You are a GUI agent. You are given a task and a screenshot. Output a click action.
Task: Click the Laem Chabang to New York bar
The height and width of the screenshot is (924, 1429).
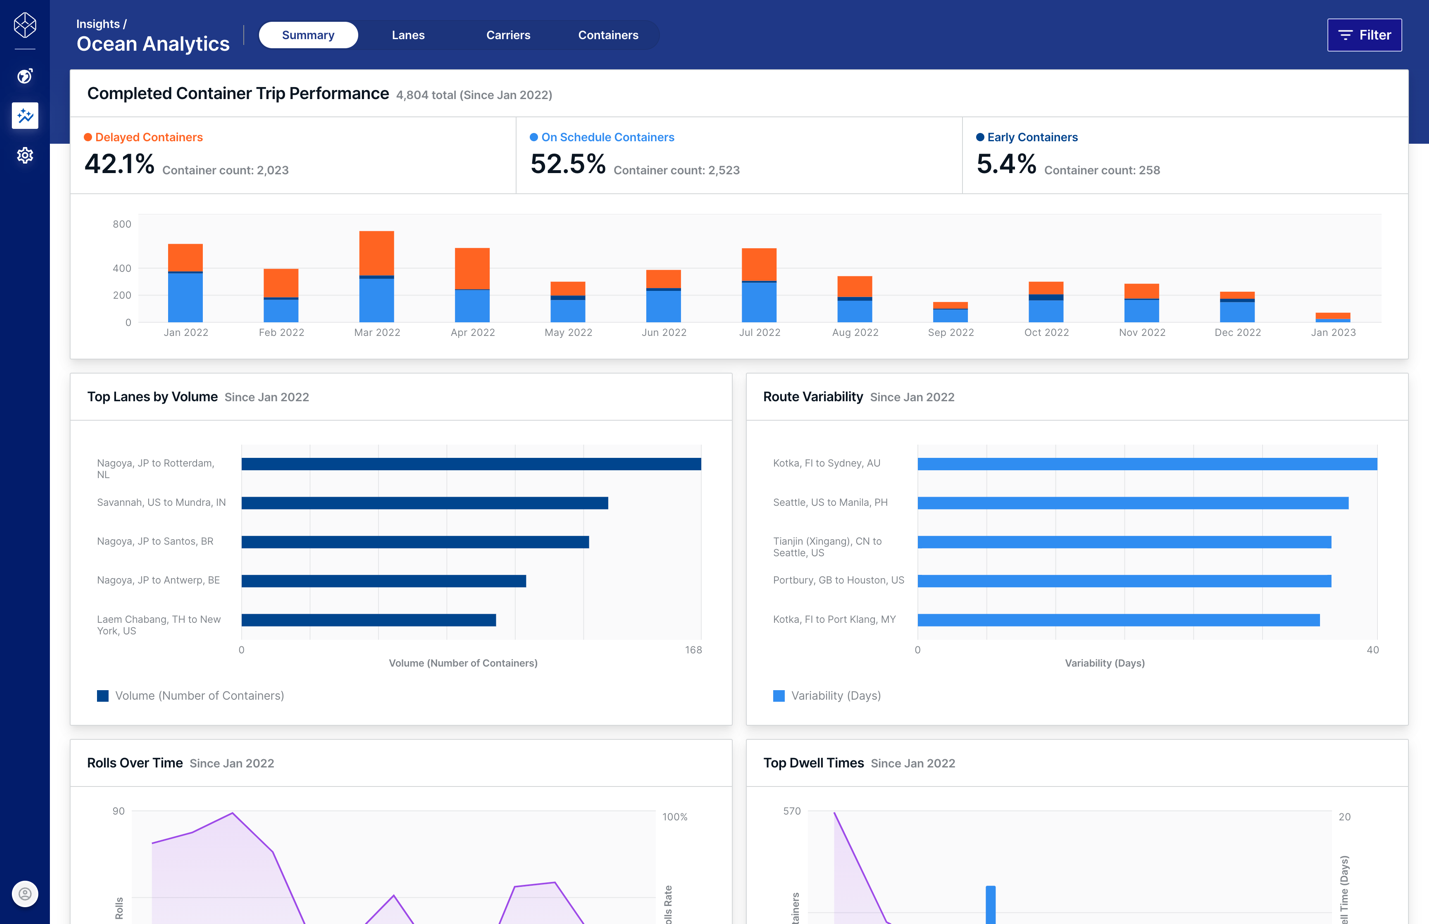click(x=369, y=620)
